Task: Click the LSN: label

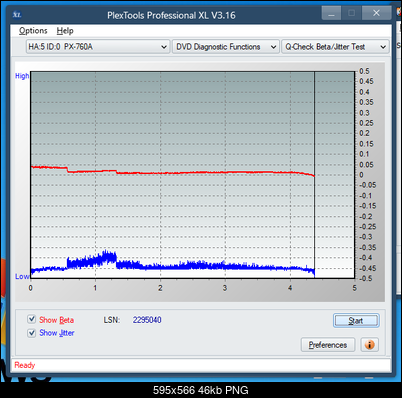Action: 111,320
